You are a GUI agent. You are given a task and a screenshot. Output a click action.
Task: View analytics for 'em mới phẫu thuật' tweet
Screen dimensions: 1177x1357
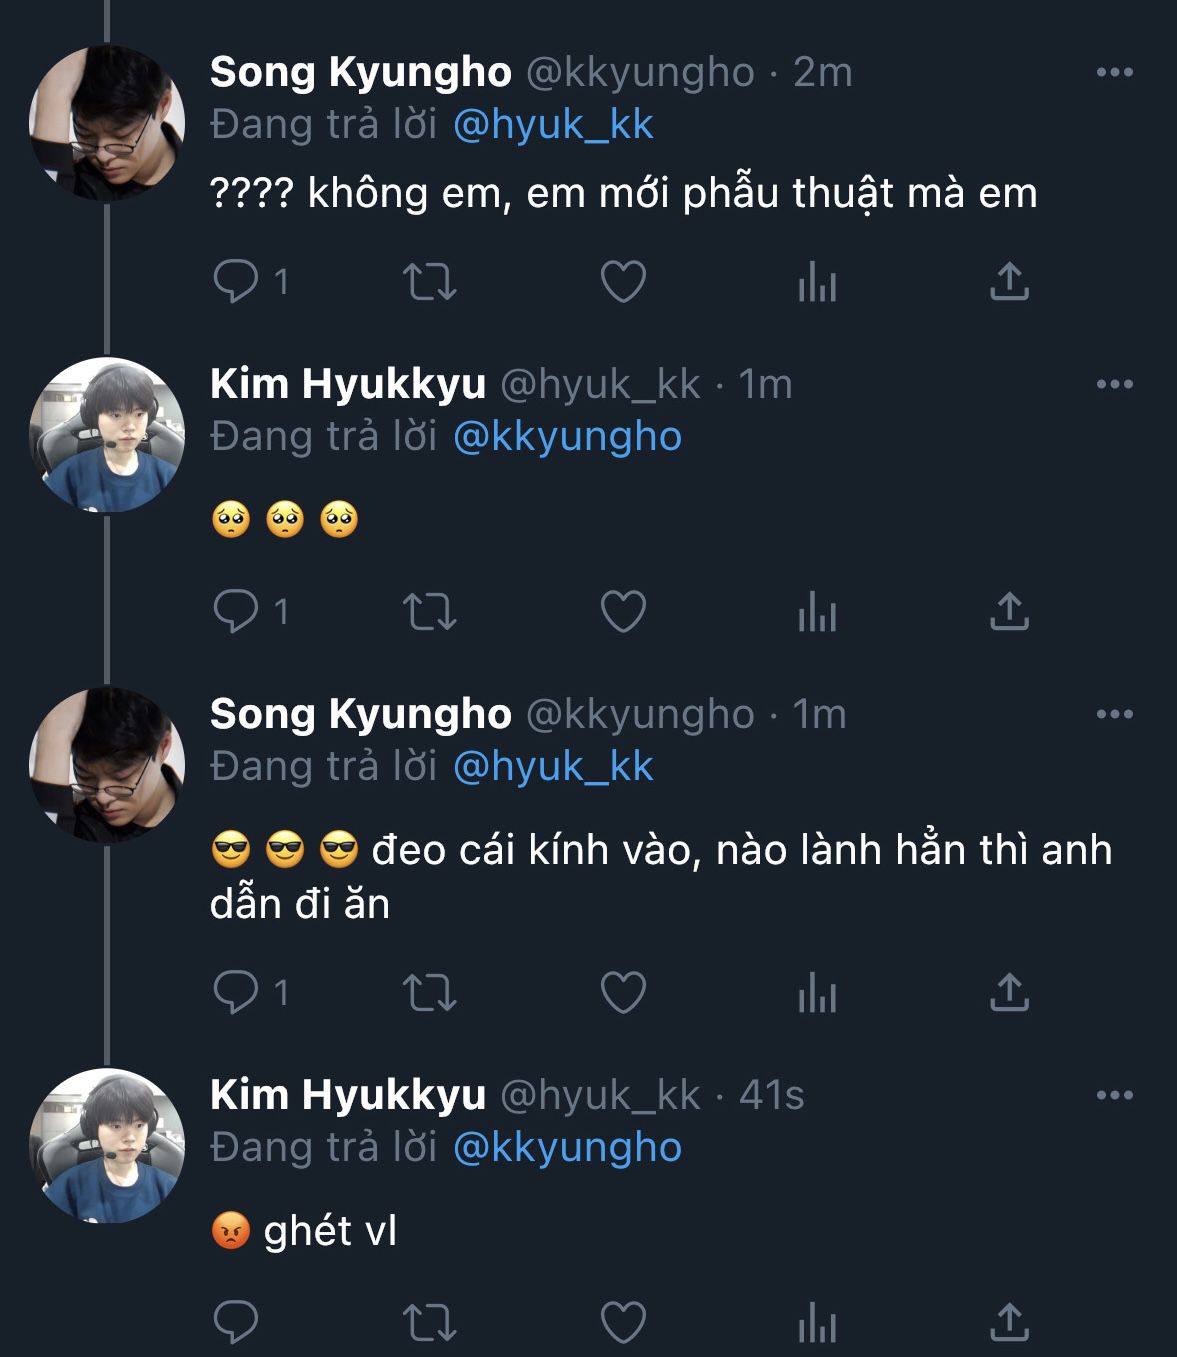[x=817, y=282]
